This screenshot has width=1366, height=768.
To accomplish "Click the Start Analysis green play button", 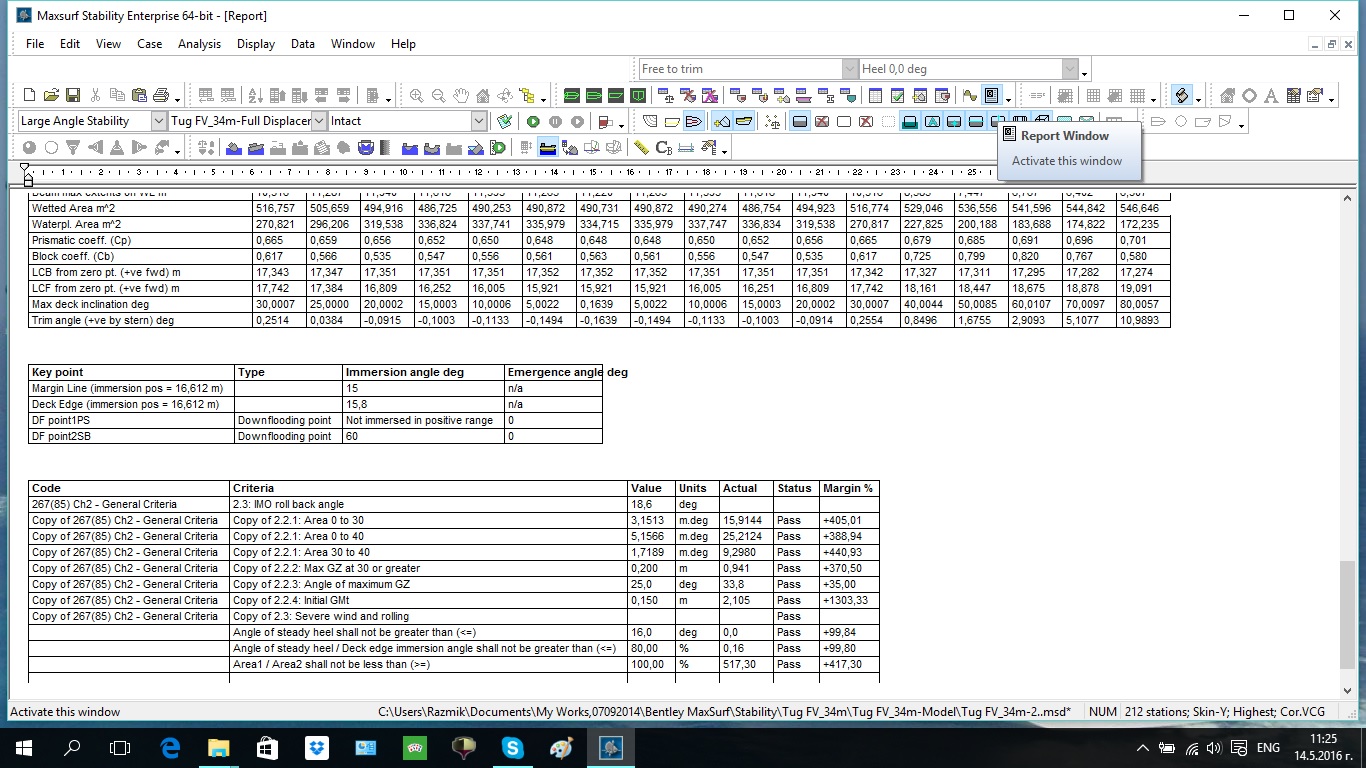I will click(533, 121).
